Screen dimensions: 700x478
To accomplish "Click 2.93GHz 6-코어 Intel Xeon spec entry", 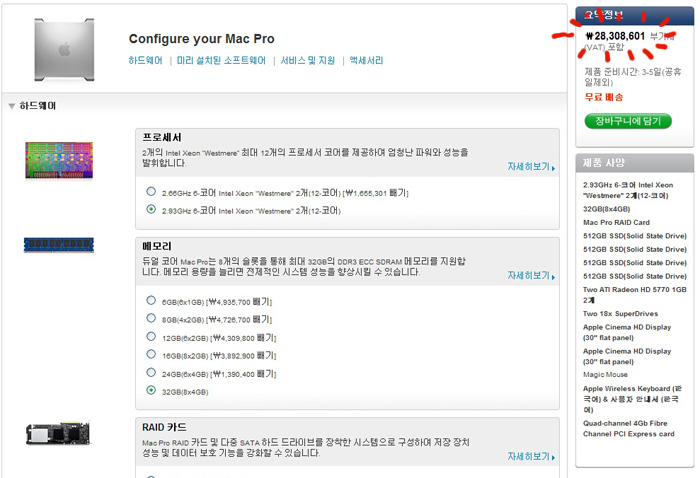I will point(628,190).
